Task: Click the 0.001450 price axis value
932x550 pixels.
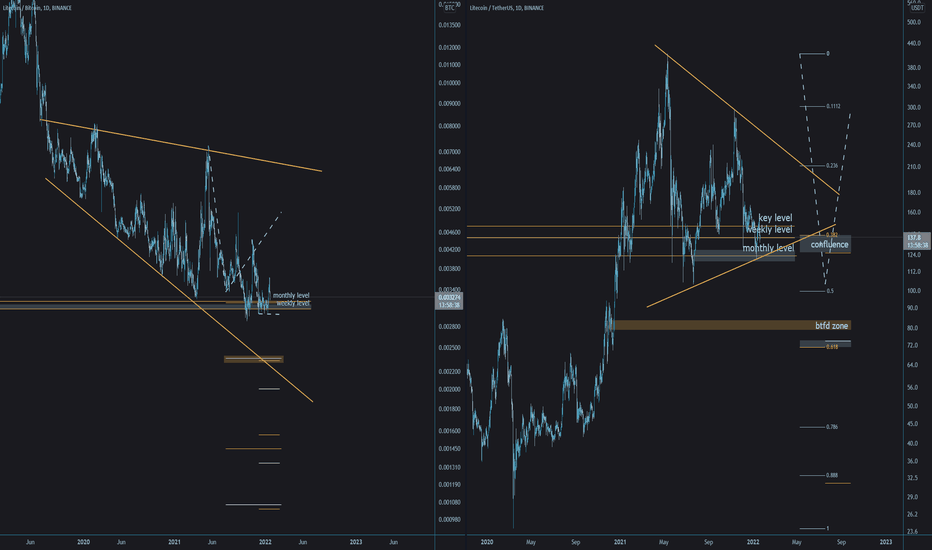Action: click(x=449, y=449)
